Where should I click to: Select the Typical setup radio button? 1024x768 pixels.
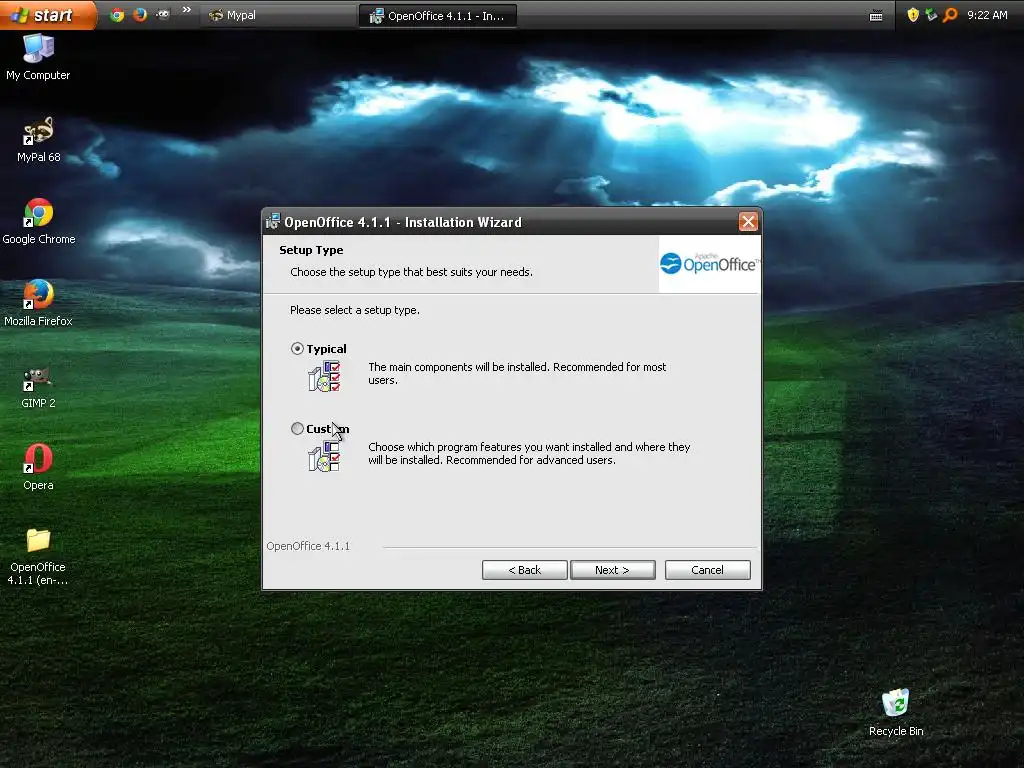(x=297, y=349)
